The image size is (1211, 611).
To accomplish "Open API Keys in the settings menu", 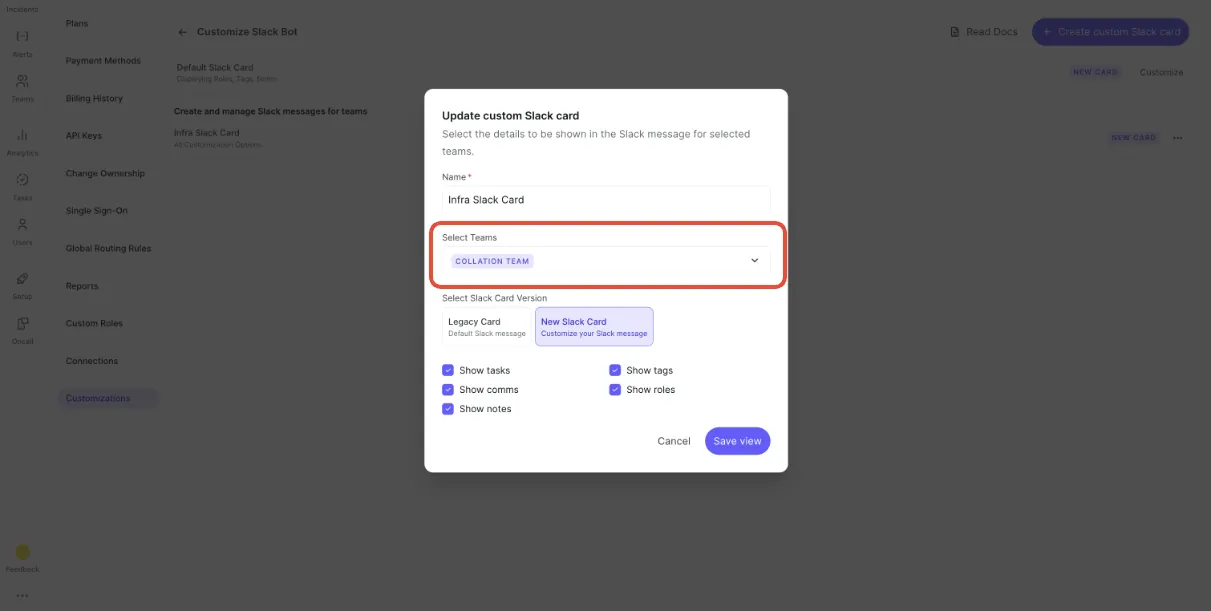I will tap(84, 136).
